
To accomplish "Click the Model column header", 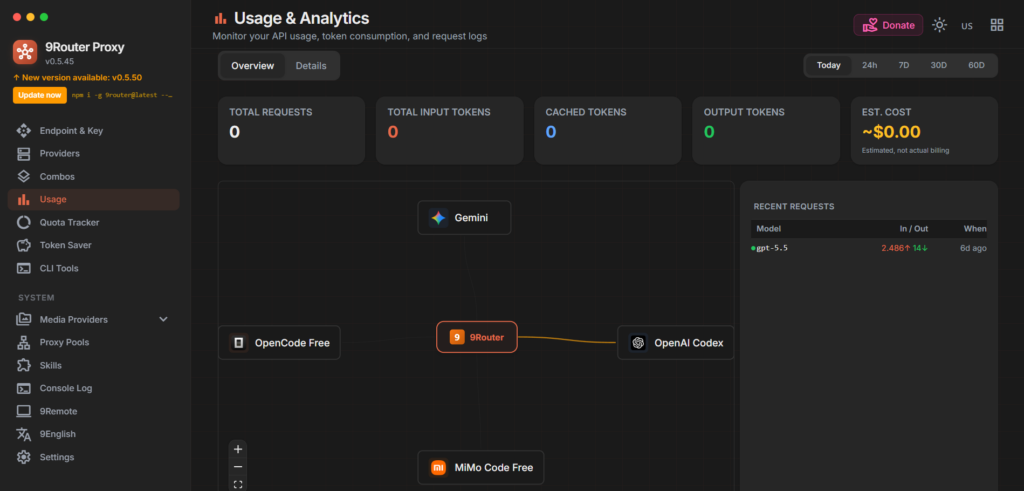I will pyautogui.click(x=769, y=229).
